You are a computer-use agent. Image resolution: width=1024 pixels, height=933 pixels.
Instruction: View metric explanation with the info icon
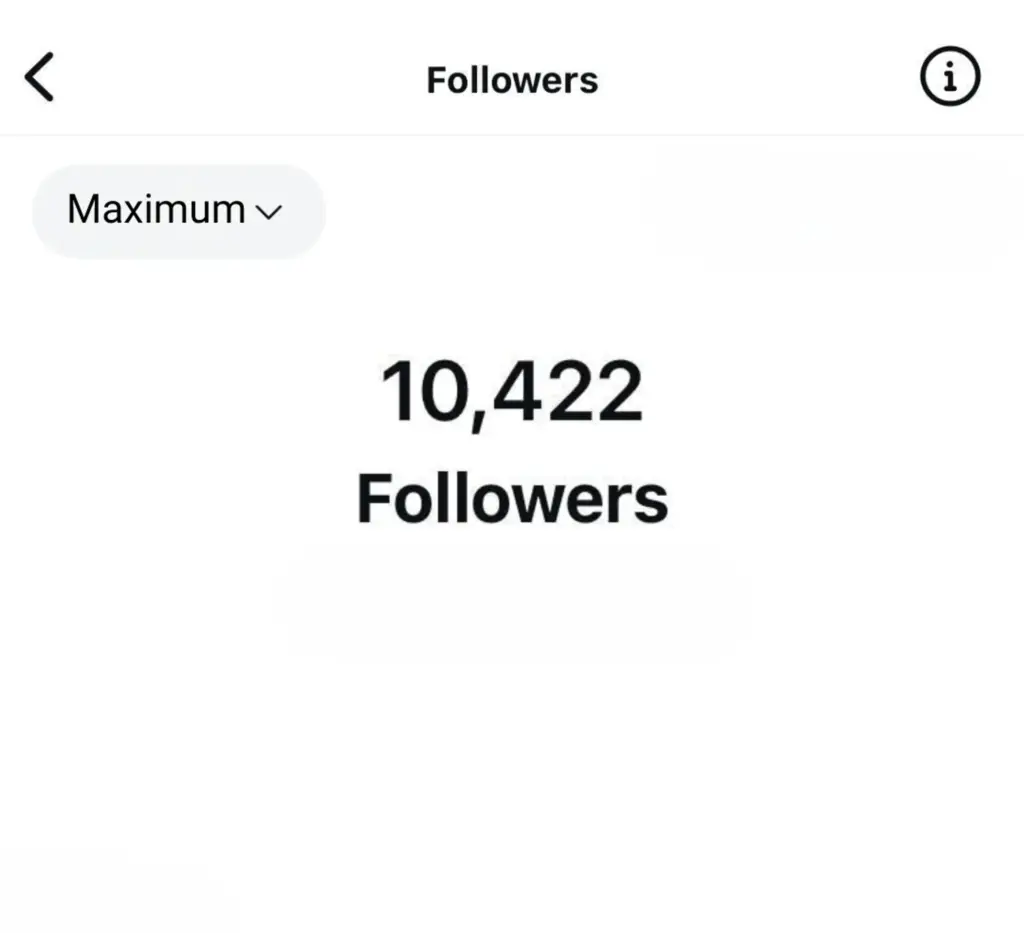coord(949,78)
